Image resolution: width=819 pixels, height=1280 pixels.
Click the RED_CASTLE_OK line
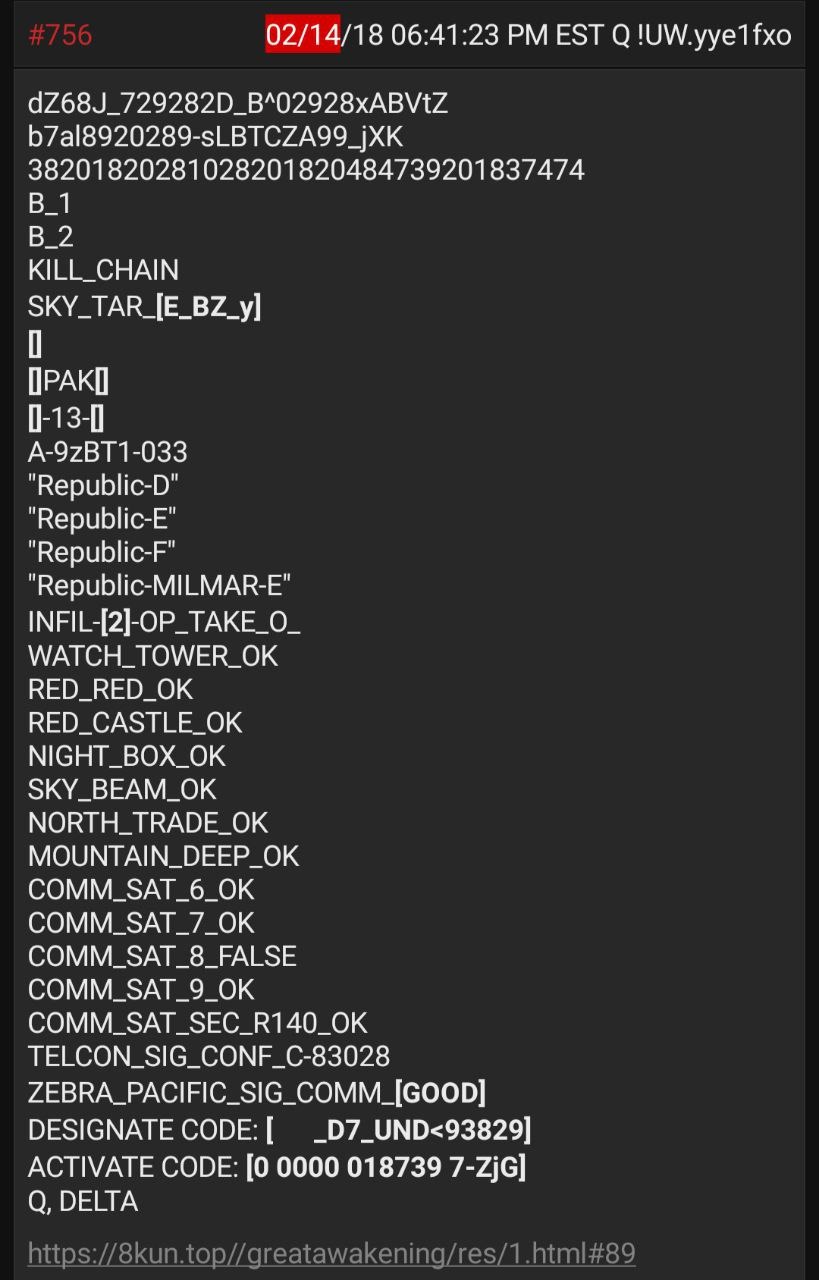(135, 722)
